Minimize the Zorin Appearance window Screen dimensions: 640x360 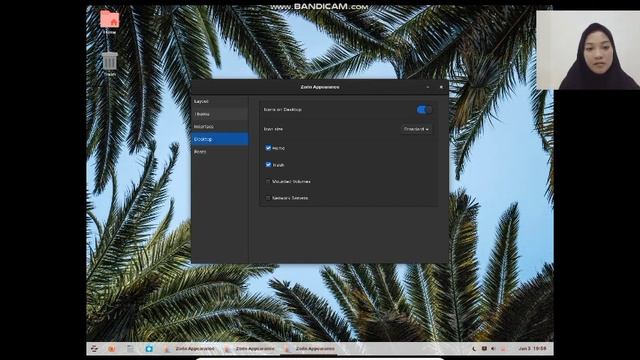click(428, 87)
